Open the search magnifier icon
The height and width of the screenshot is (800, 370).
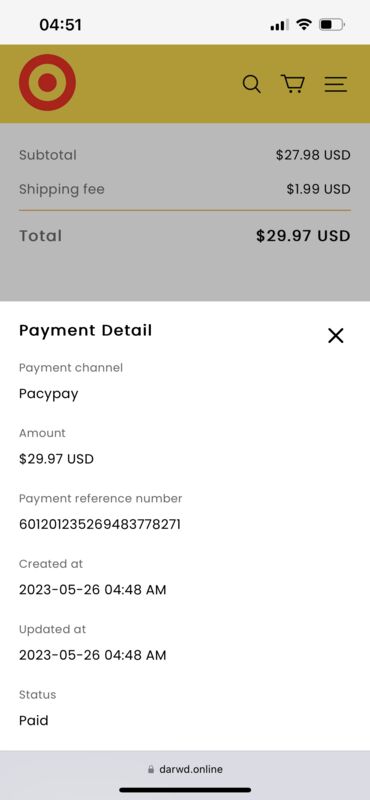(251, 84)
